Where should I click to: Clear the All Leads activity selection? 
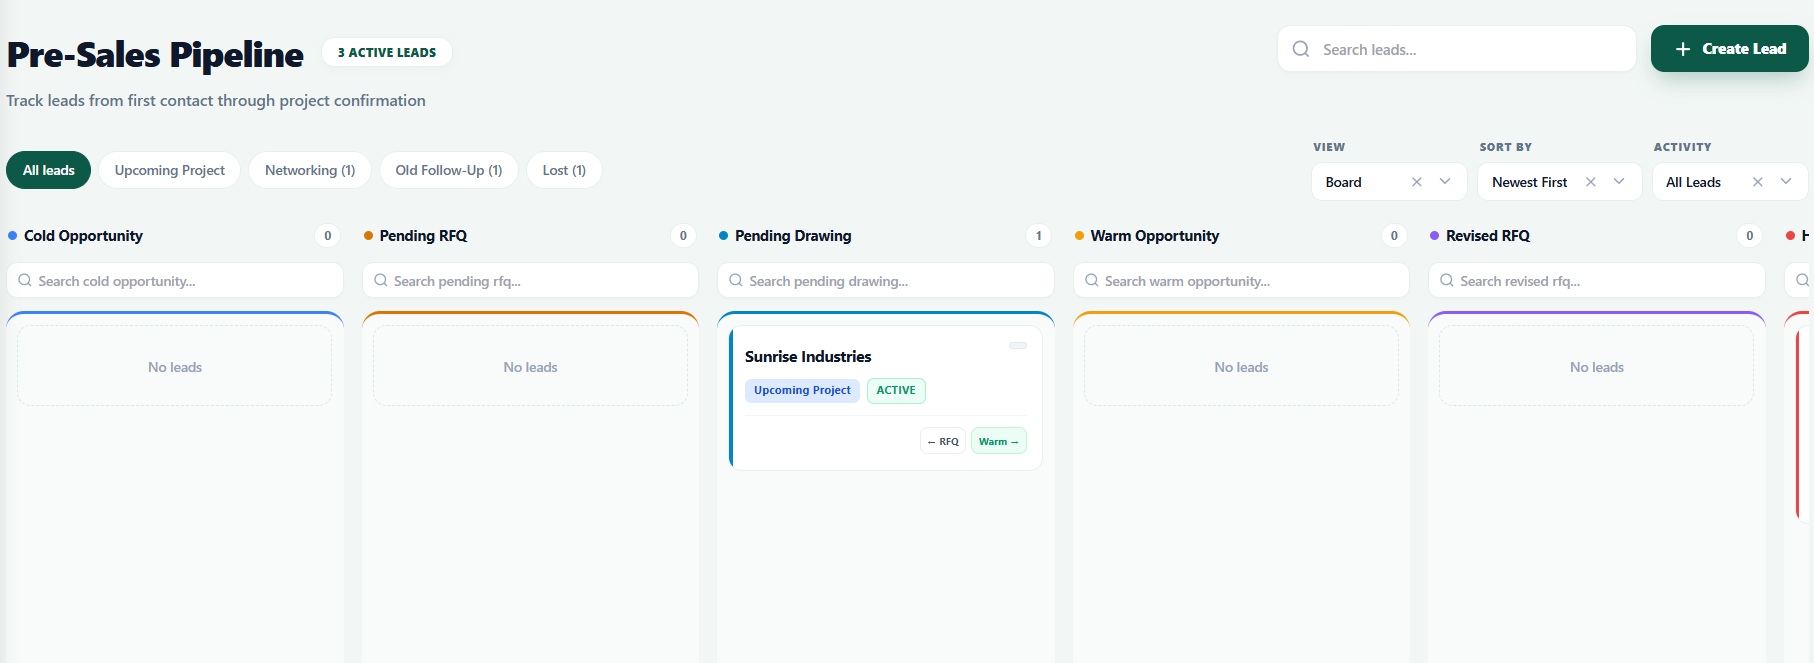click(1758, 182)
